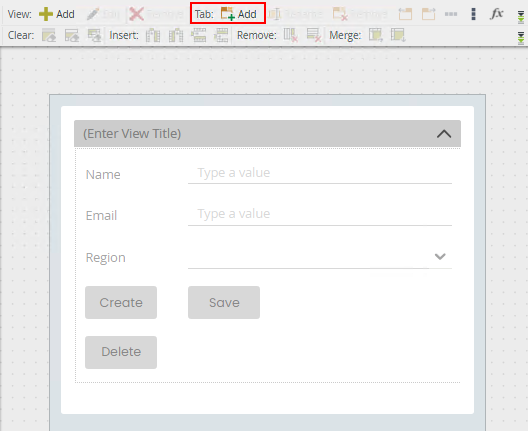Open the fx expressions editor
This screenshot has width=528, height=431.
click(497, 14)
